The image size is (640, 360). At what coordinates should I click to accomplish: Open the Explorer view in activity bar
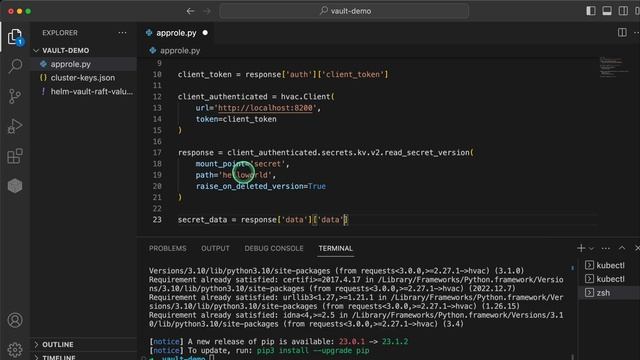pos(15,37)
